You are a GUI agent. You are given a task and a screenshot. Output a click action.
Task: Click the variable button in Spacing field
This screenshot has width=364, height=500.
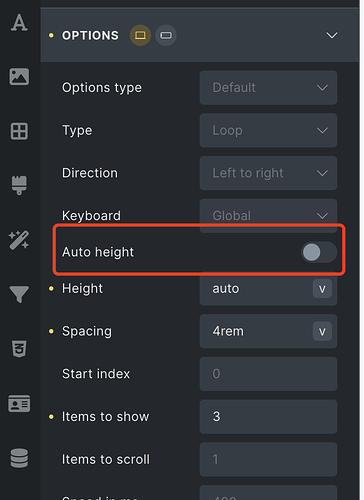tap(322, 331)
